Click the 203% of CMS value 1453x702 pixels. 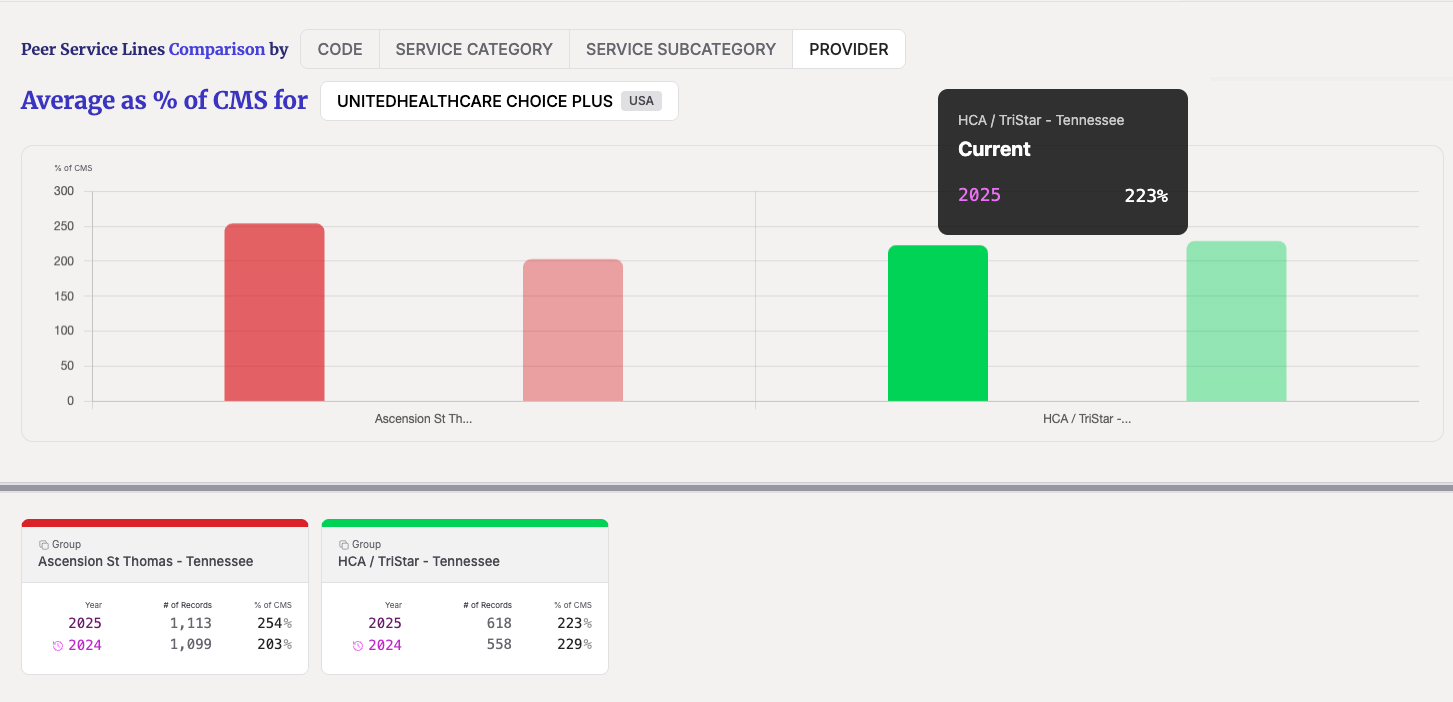click(x=273, y=645)
